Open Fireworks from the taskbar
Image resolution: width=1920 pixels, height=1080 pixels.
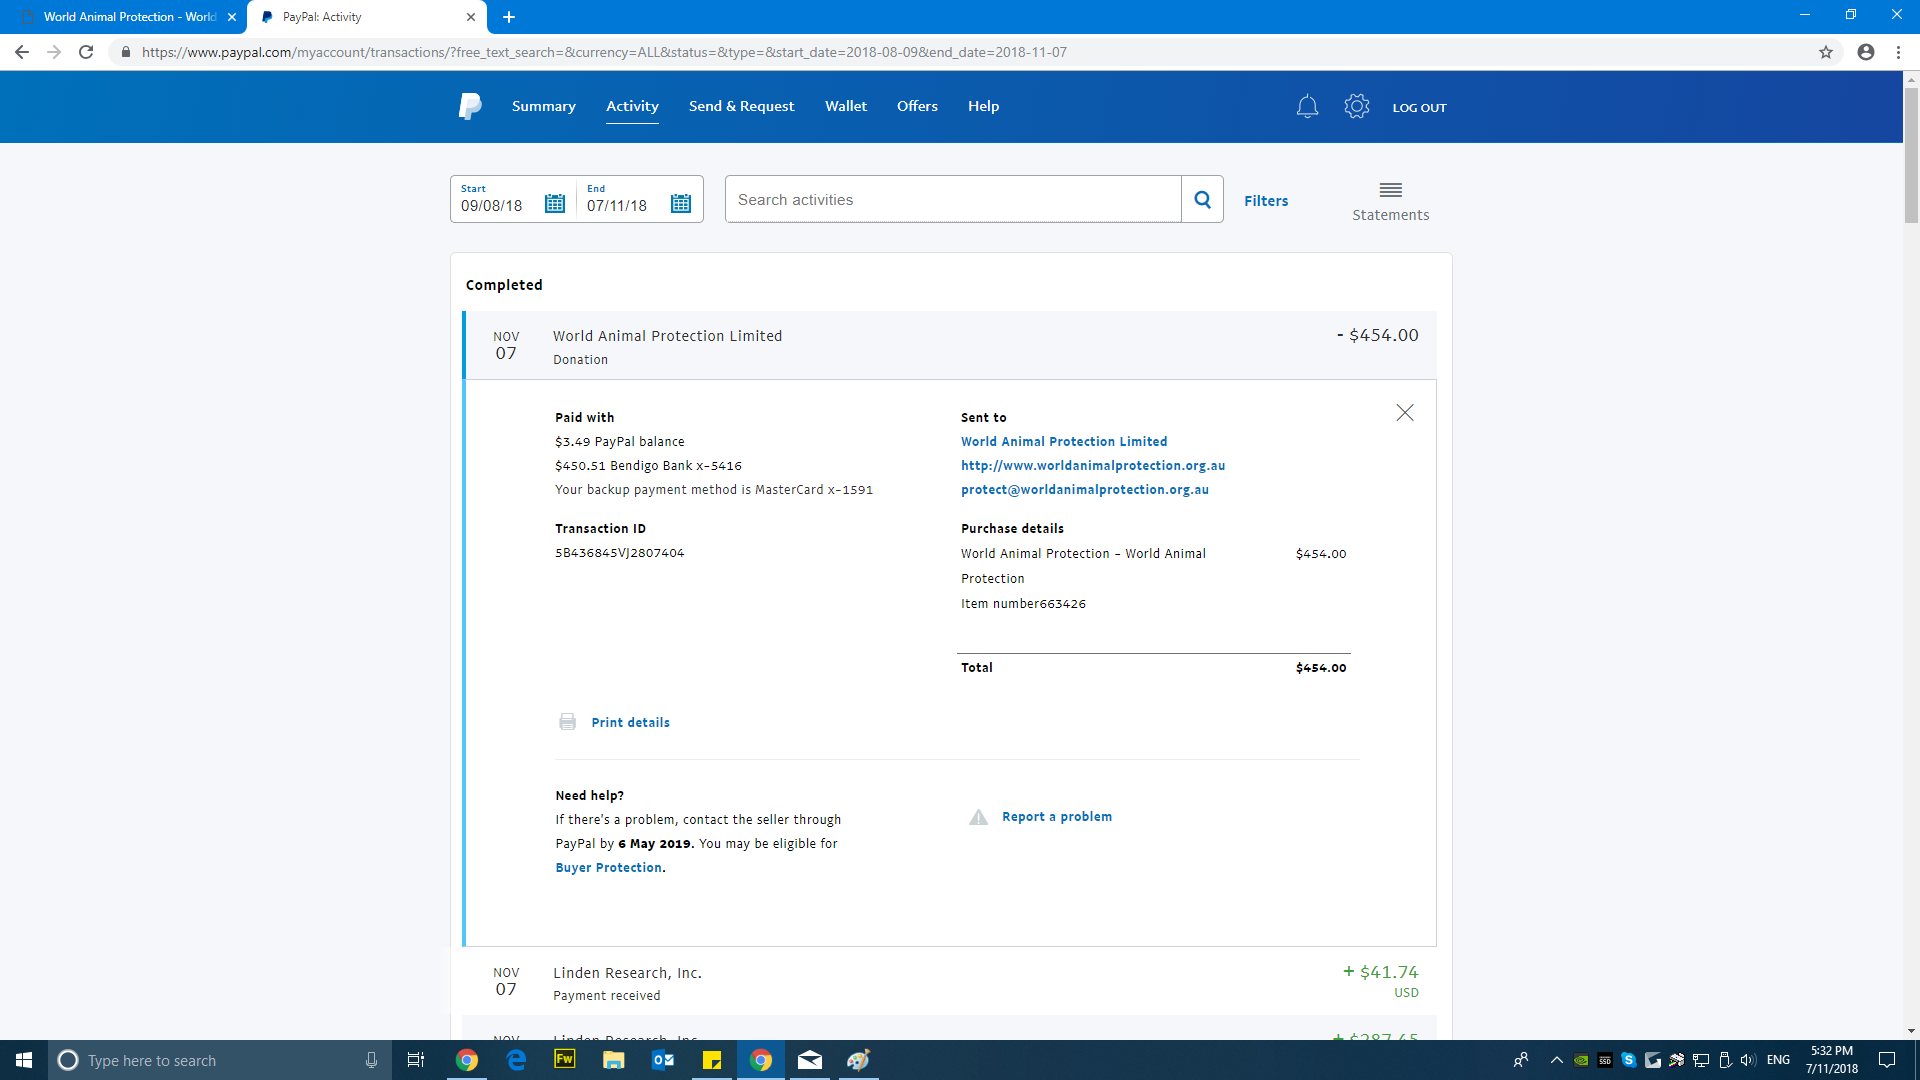click(x=565, y=1060)
